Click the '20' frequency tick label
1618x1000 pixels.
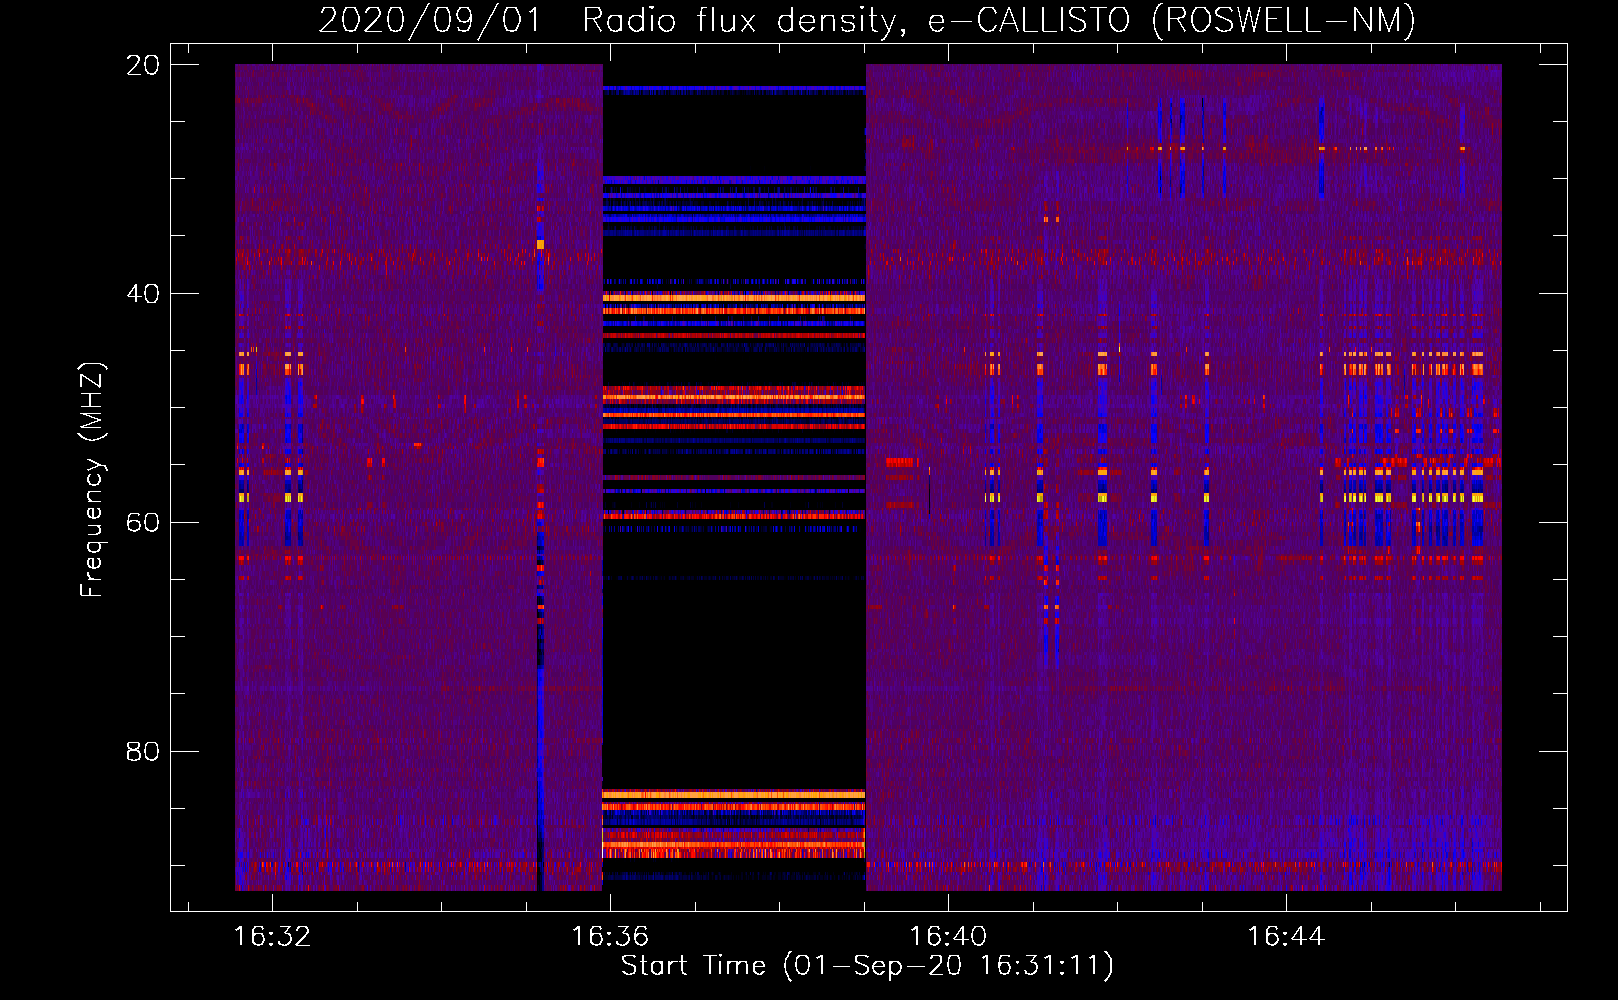pos(143,65)
